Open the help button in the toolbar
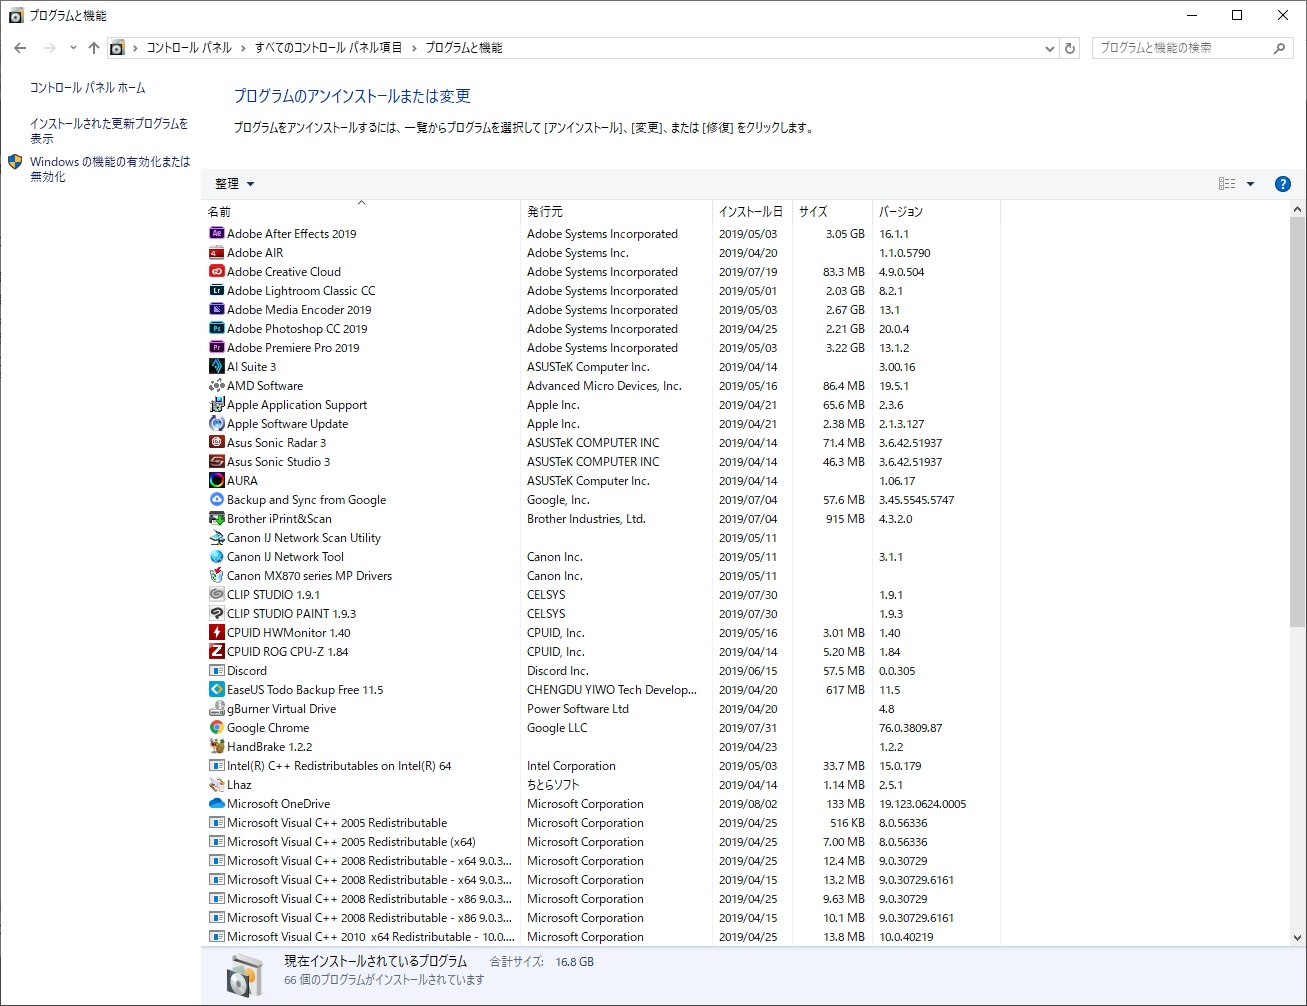This screenshot has height=1006, width=1307. tap(1283, 184)
